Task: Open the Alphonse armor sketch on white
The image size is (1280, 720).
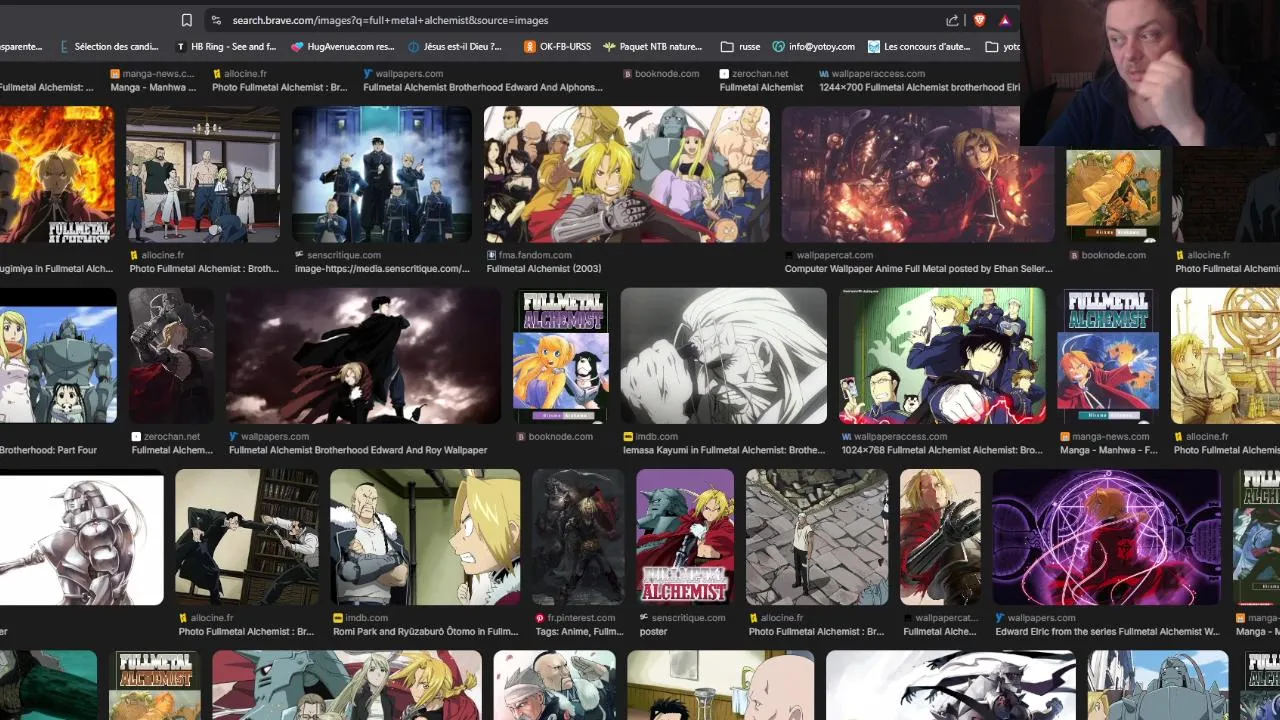Action: [x=81, y=537]
